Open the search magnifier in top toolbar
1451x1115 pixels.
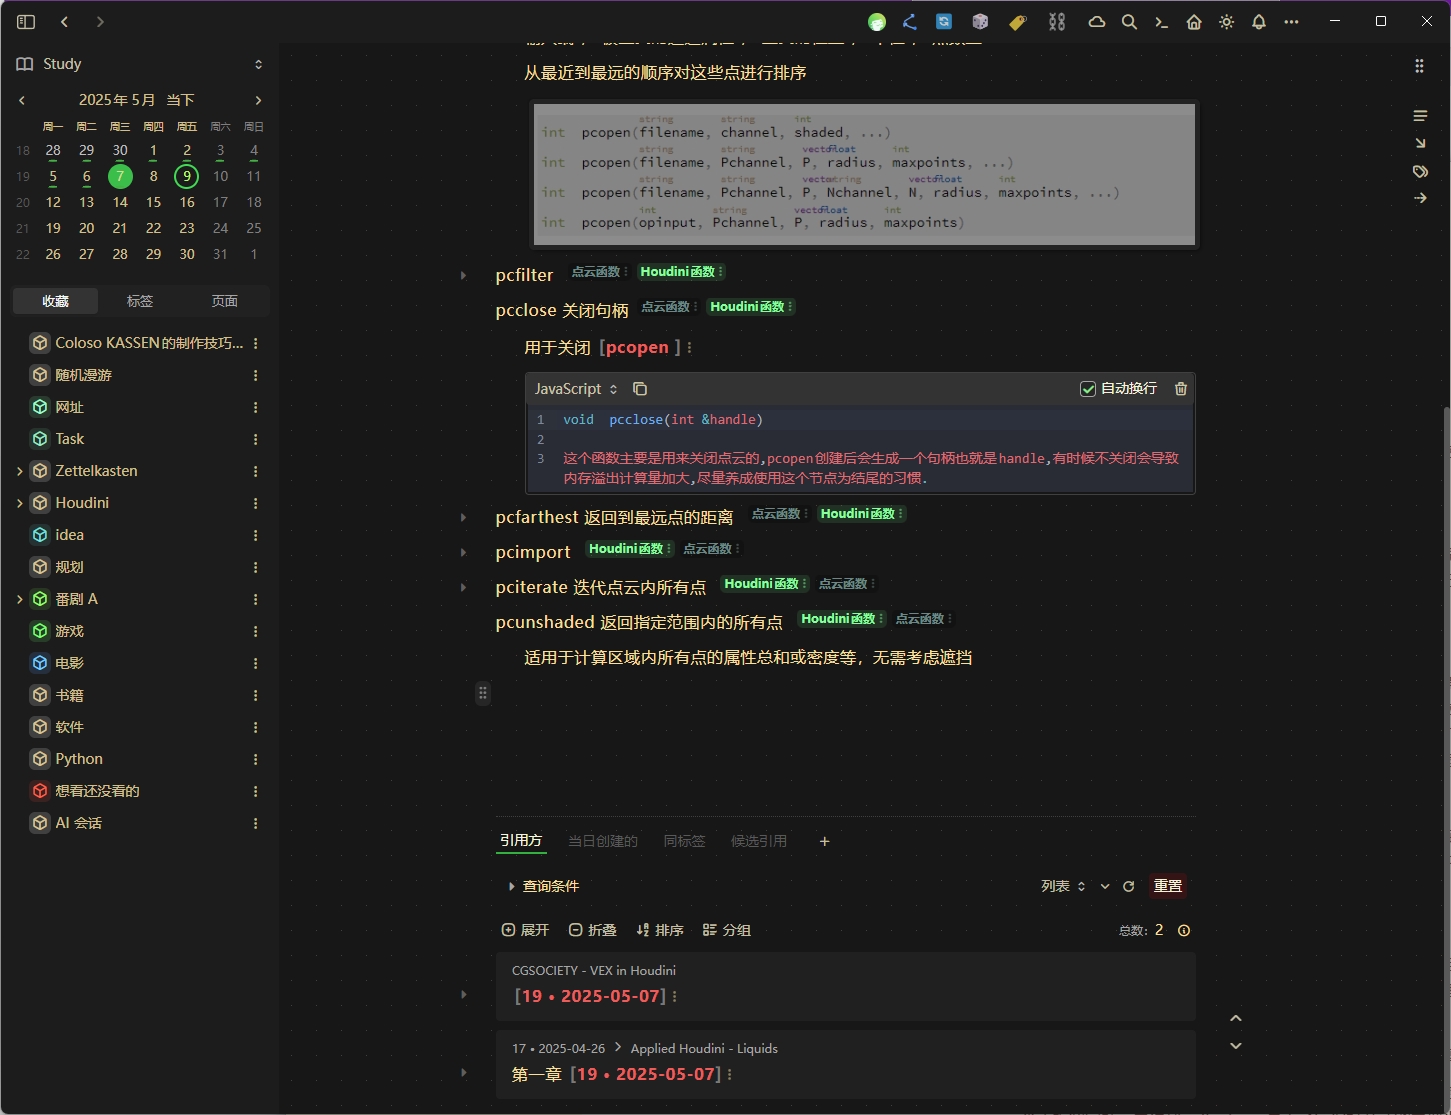[x=1129, y=22]
